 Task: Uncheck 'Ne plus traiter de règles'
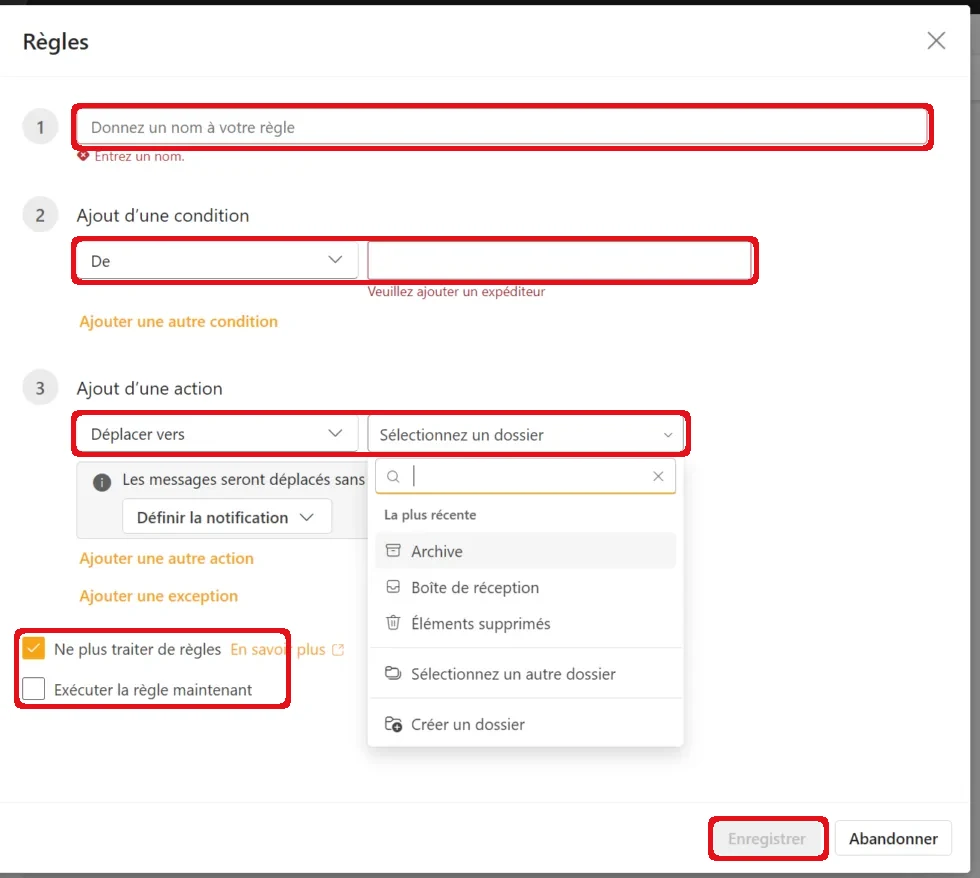pos(33,649)
